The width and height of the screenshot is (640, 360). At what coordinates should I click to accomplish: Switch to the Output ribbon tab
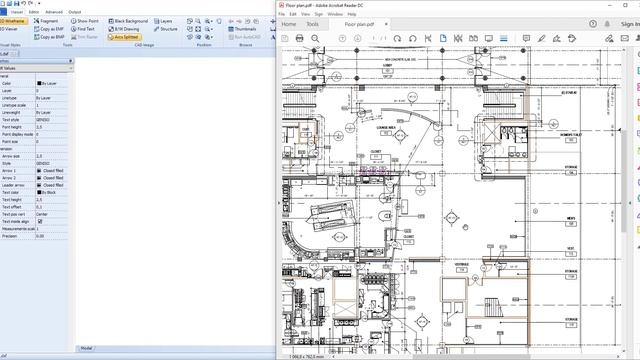(75, 12)
